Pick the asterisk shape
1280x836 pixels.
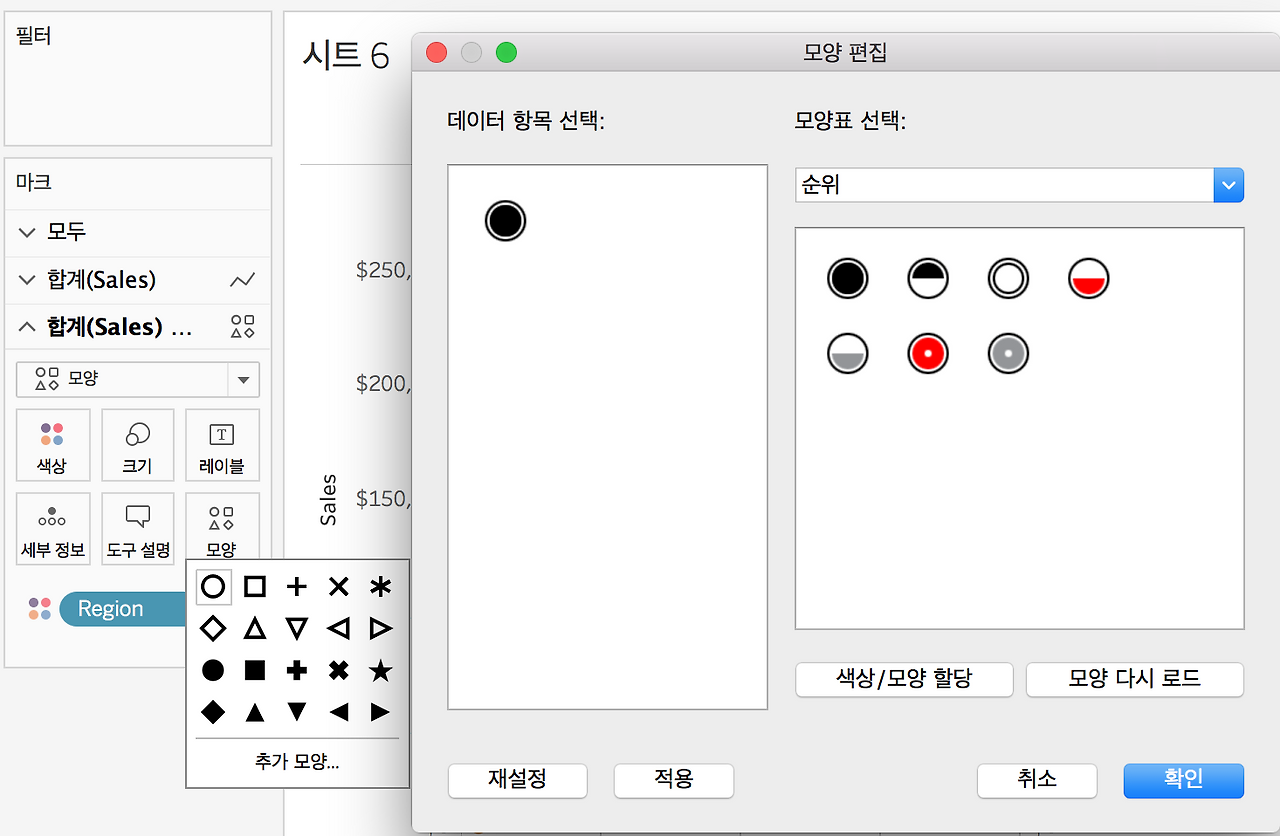point(380,587)
